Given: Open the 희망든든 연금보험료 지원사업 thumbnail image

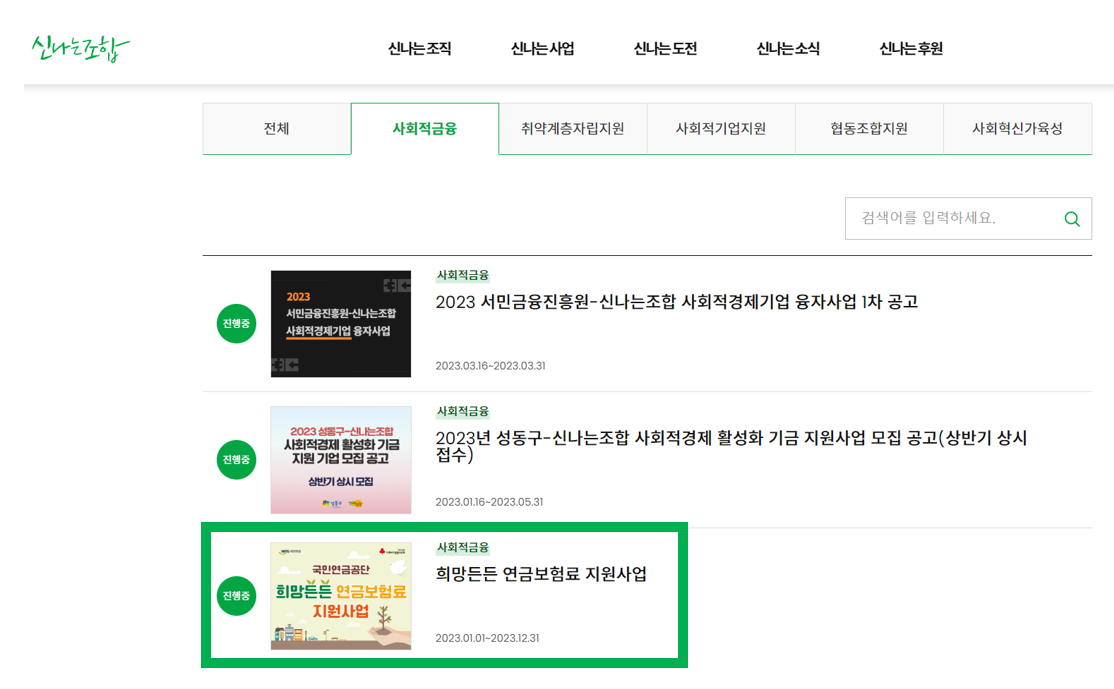Looking at the screenshot, I should (x=340, y=594).
